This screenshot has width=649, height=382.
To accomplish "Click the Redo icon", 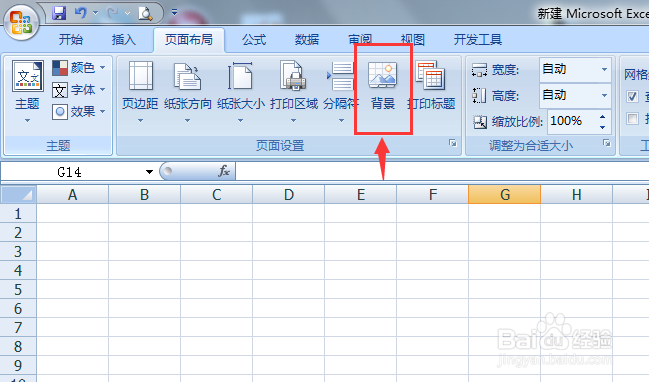I will click(113, 13).
